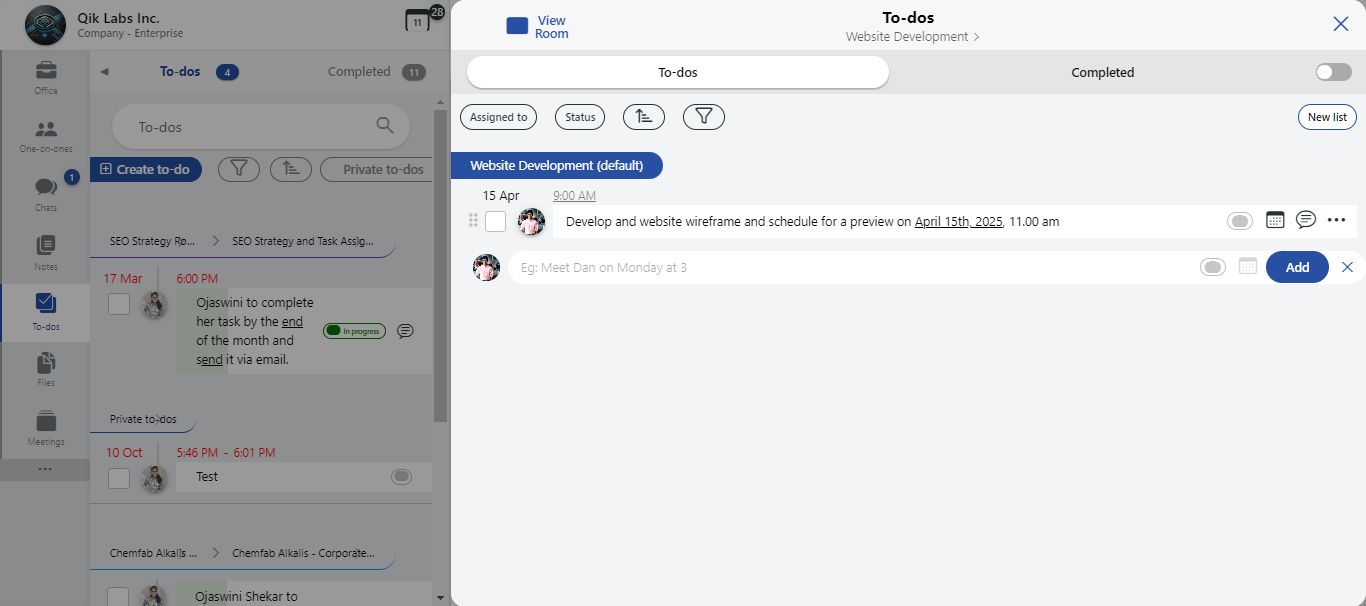Check the wireframe preview to-do checkbox

495,221
